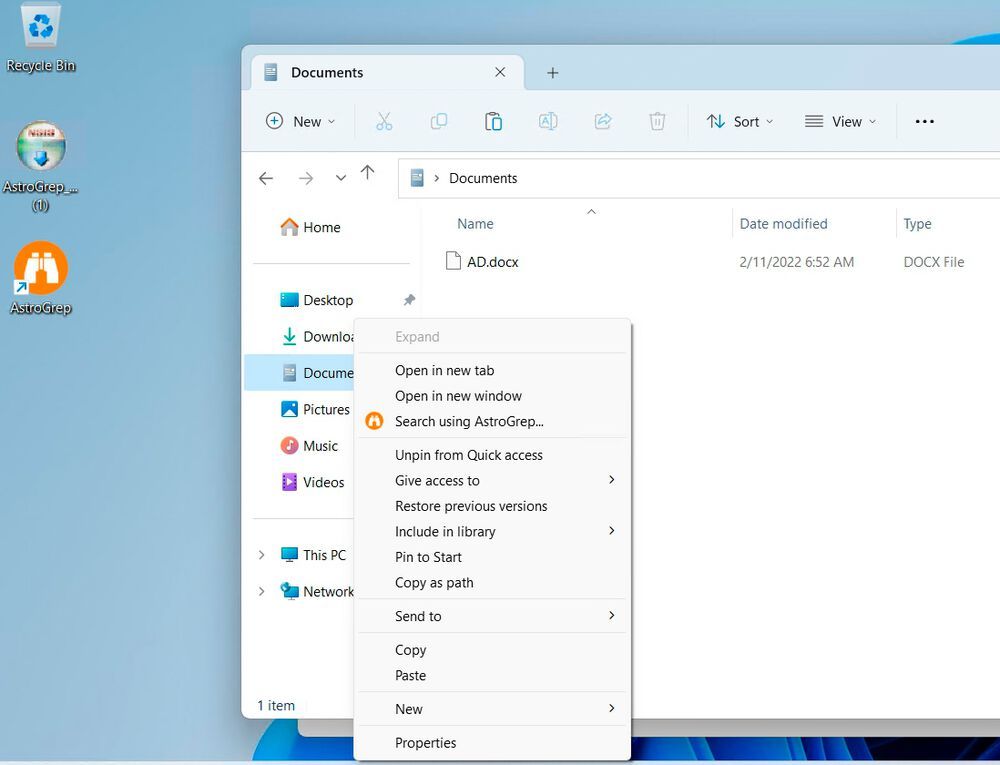Click the Delete trash icon in toolbar

tap(657, 121)
